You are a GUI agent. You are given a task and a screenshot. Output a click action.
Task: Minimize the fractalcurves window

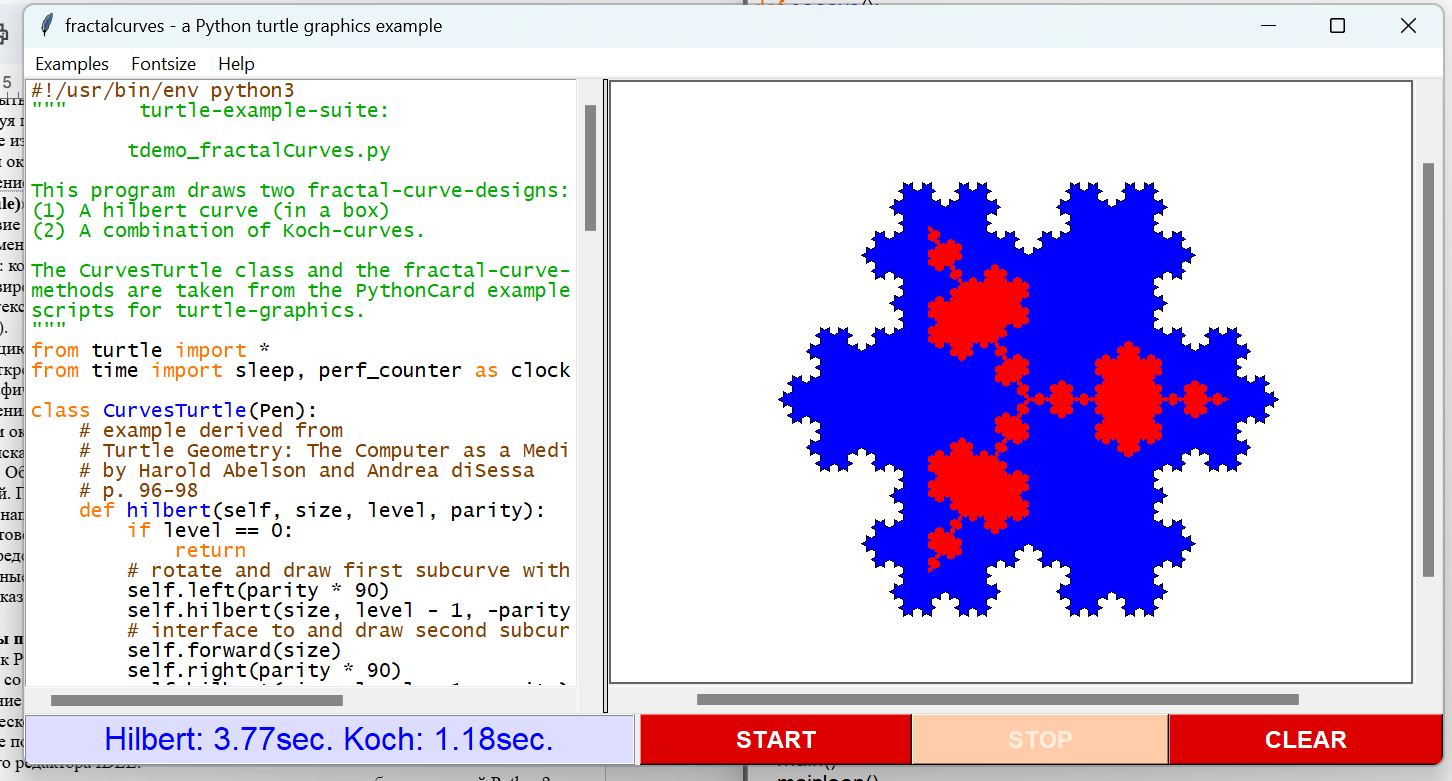click(x=1267, y=26)
